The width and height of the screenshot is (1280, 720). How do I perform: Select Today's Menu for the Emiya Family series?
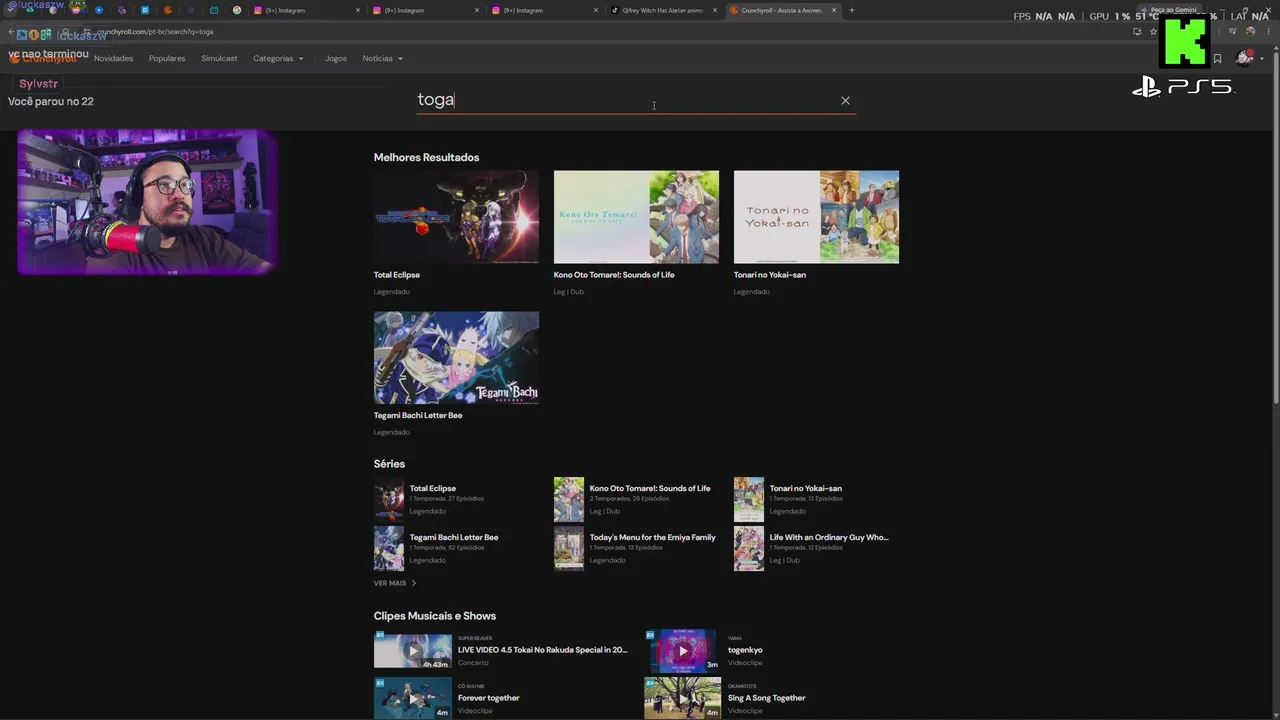click(x=652, y=538)
